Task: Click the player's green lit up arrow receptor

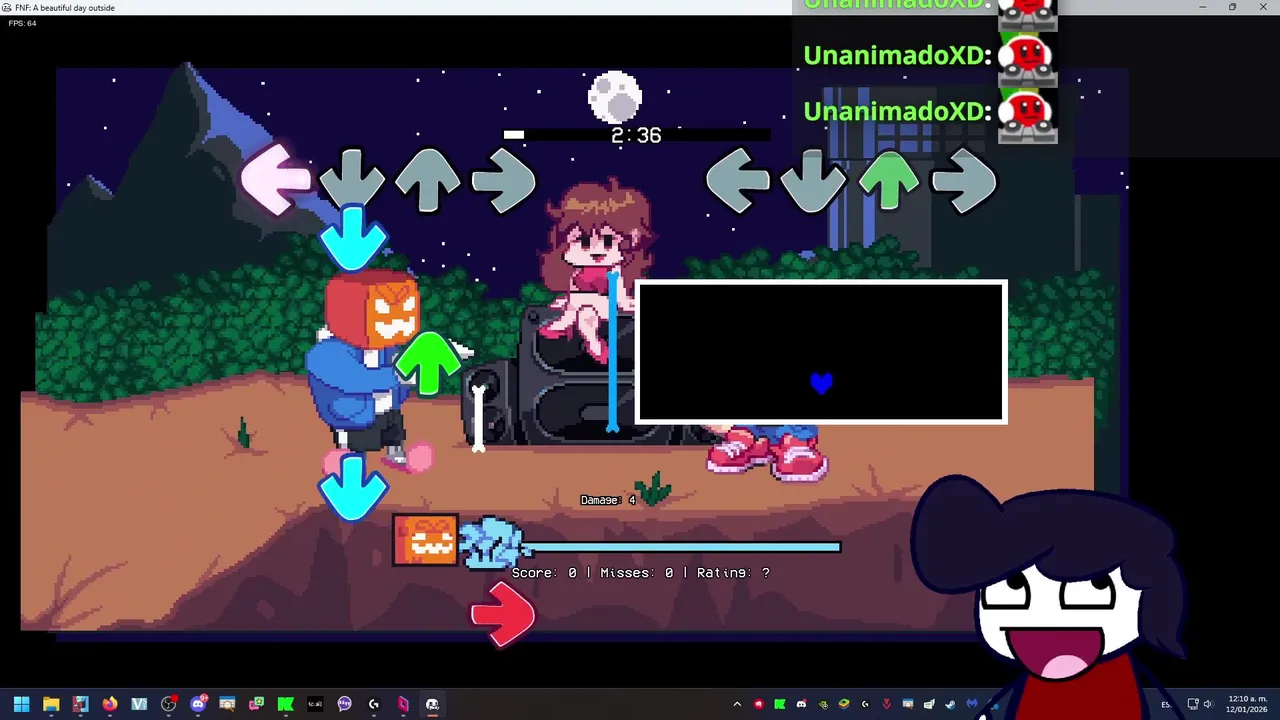Action: (x=889, y=180)
